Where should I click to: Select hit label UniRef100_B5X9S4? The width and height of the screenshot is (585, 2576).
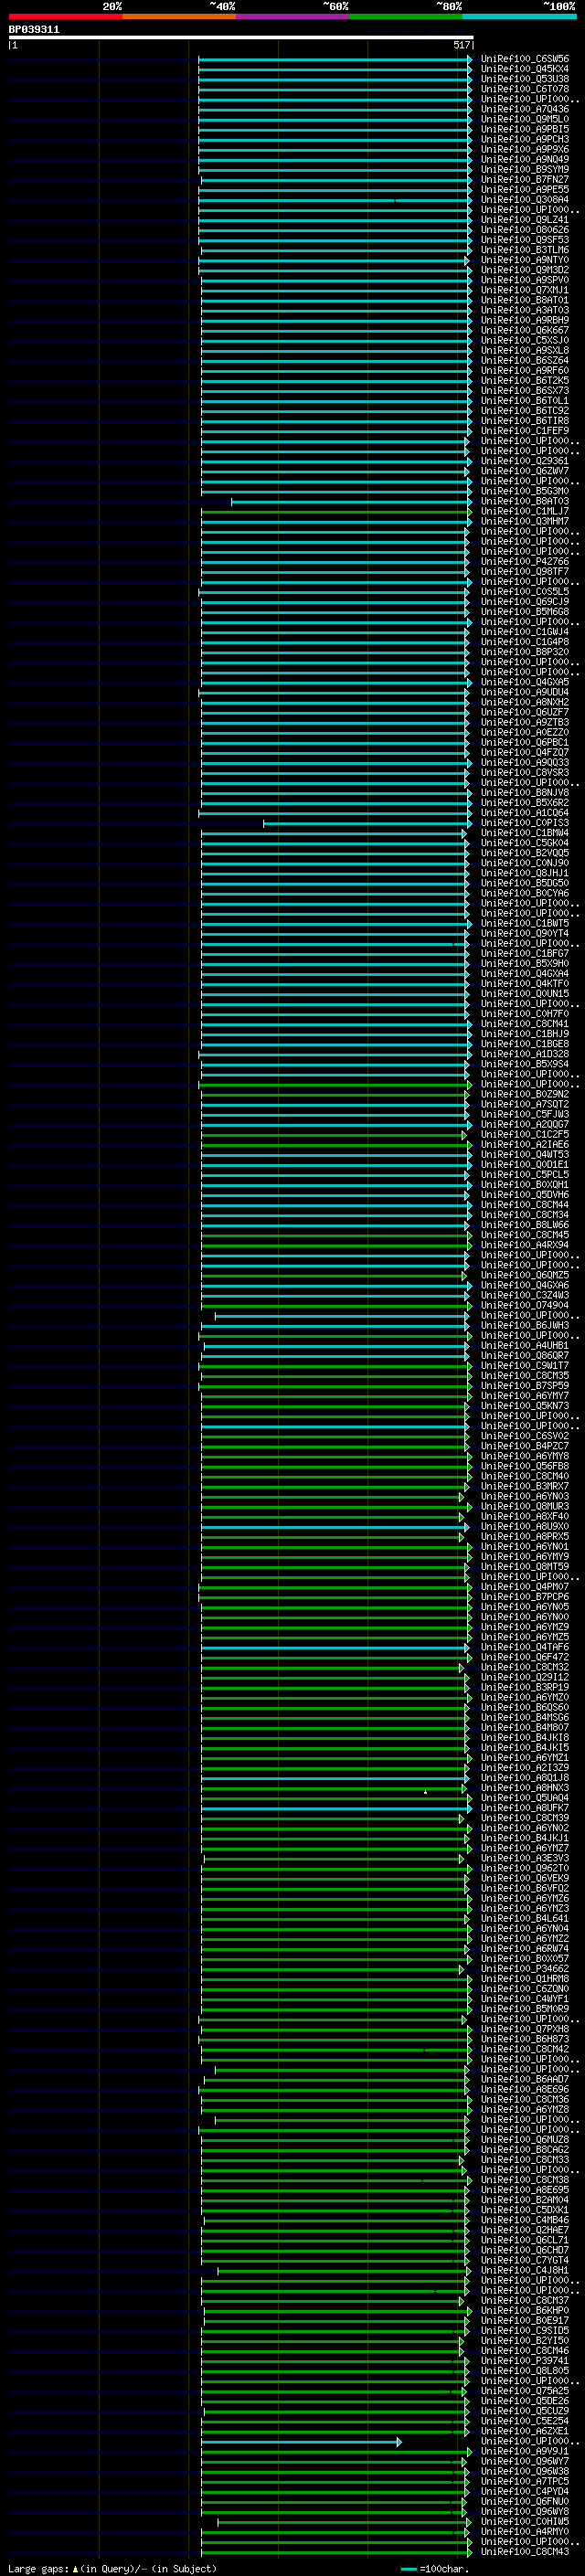[525, 1064]
